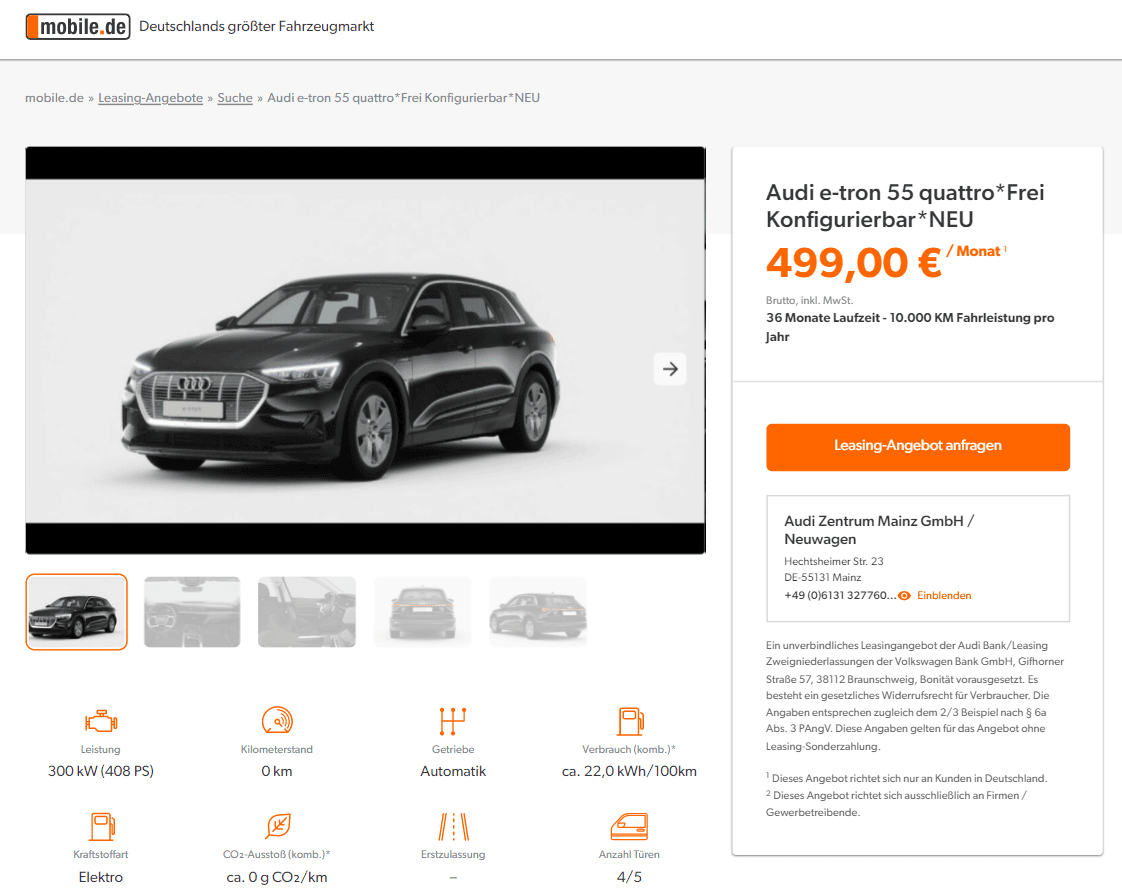Click ca. 22,0 kWh/100km value
Viewport: 1122px width, 893px height.
(629, 771)
